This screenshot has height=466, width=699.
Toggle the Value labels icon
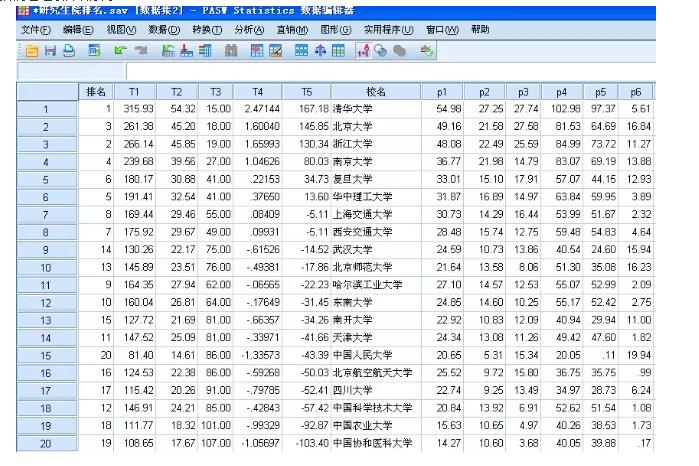pyautogui.click(x=363, y=51)
